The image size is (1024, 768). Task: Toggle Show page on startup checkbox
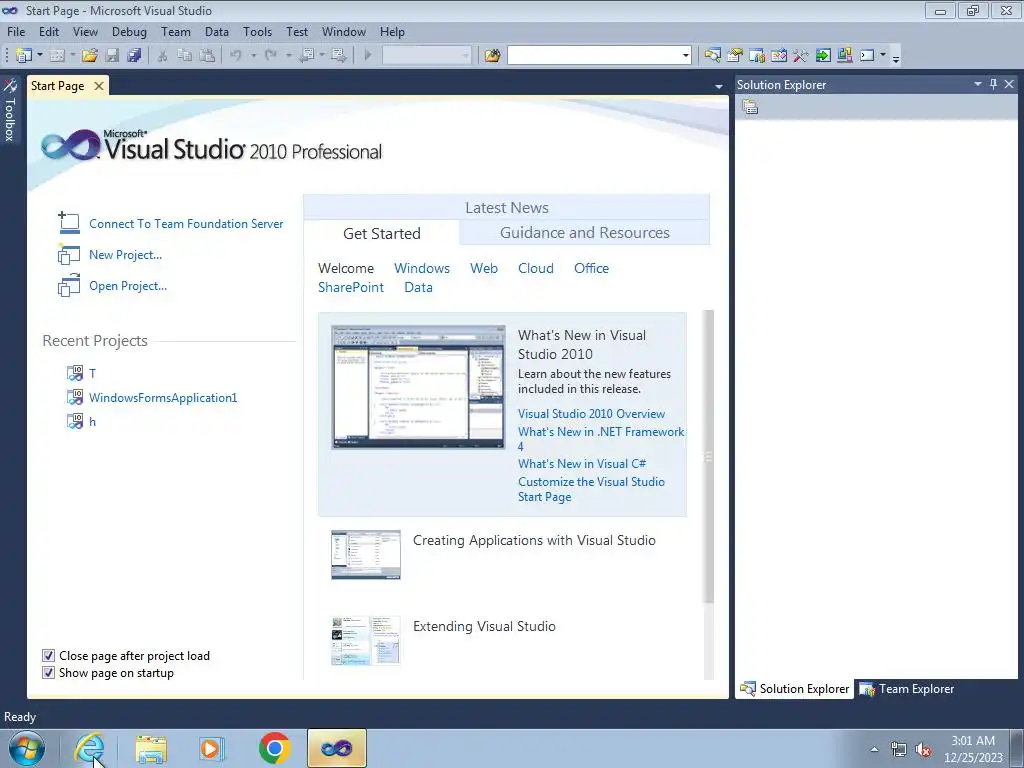[x=48, y=673]
